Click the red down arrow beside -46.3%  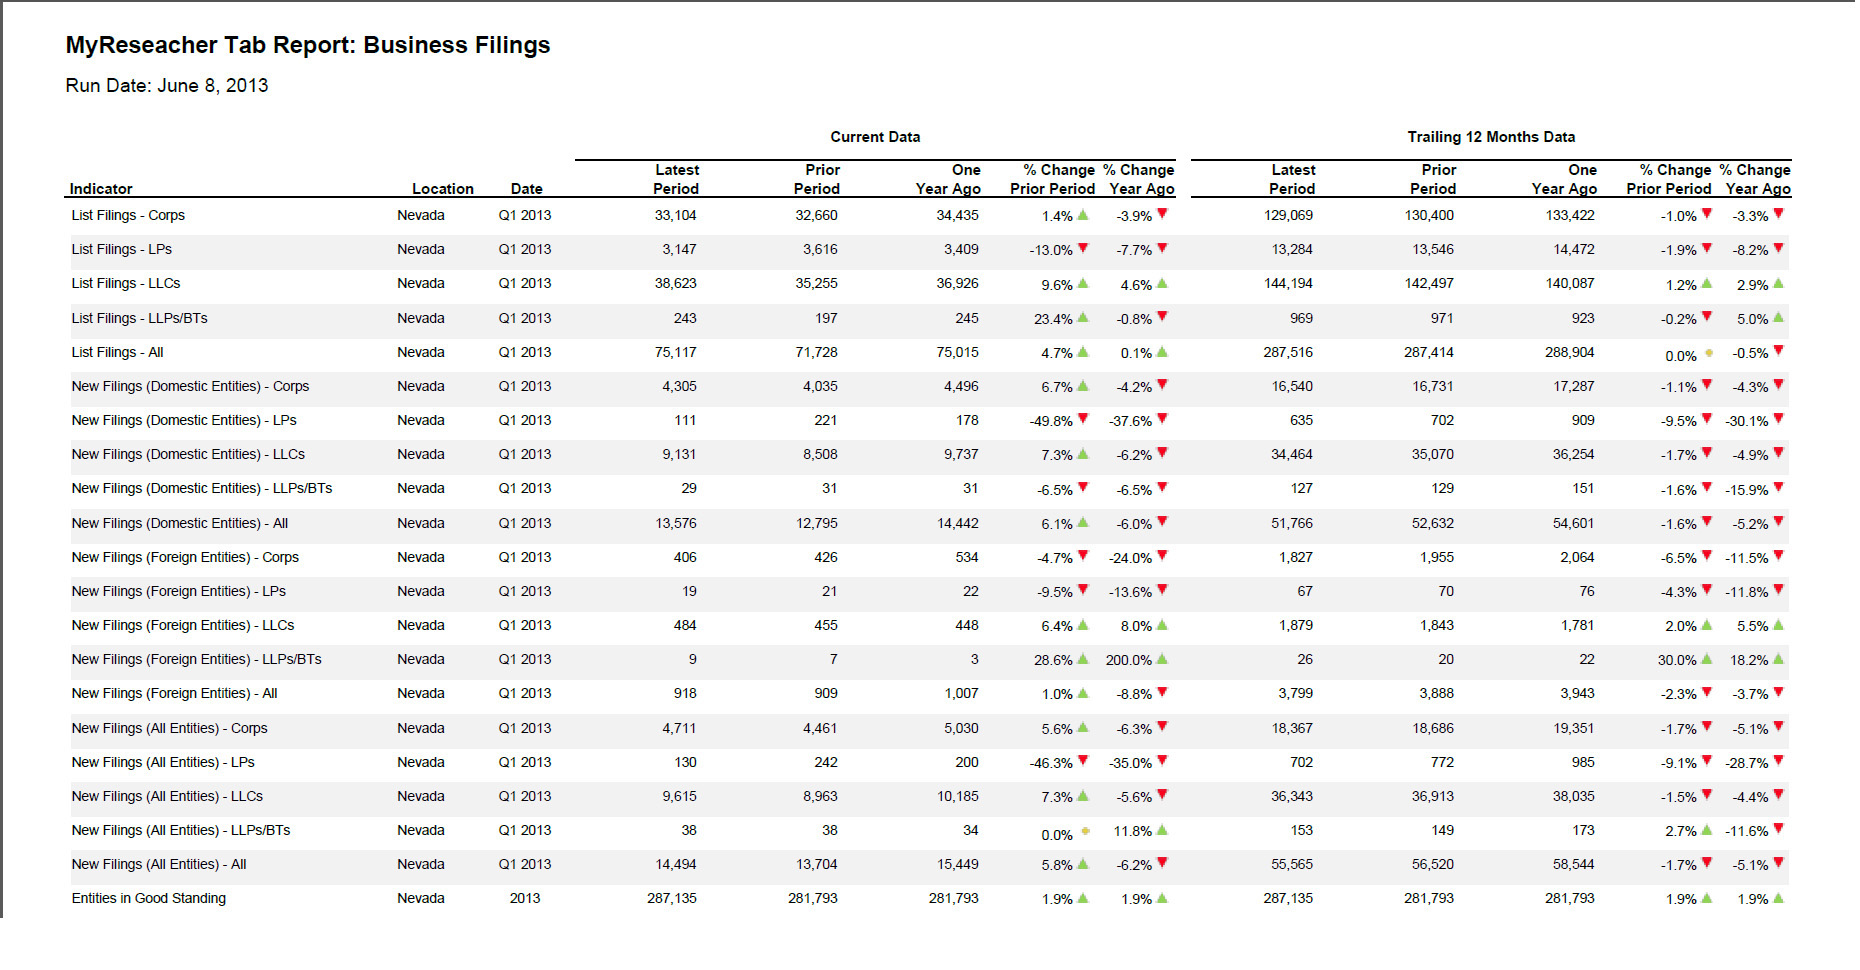click(1082, 761)
